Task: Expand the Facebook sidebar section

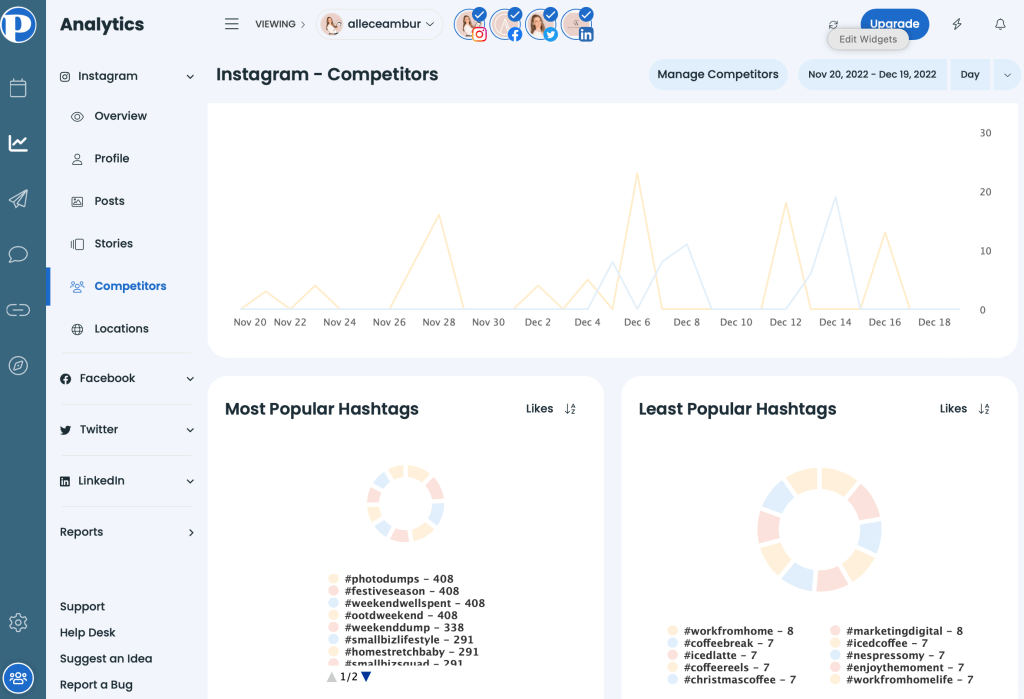Action: [190, 379]
